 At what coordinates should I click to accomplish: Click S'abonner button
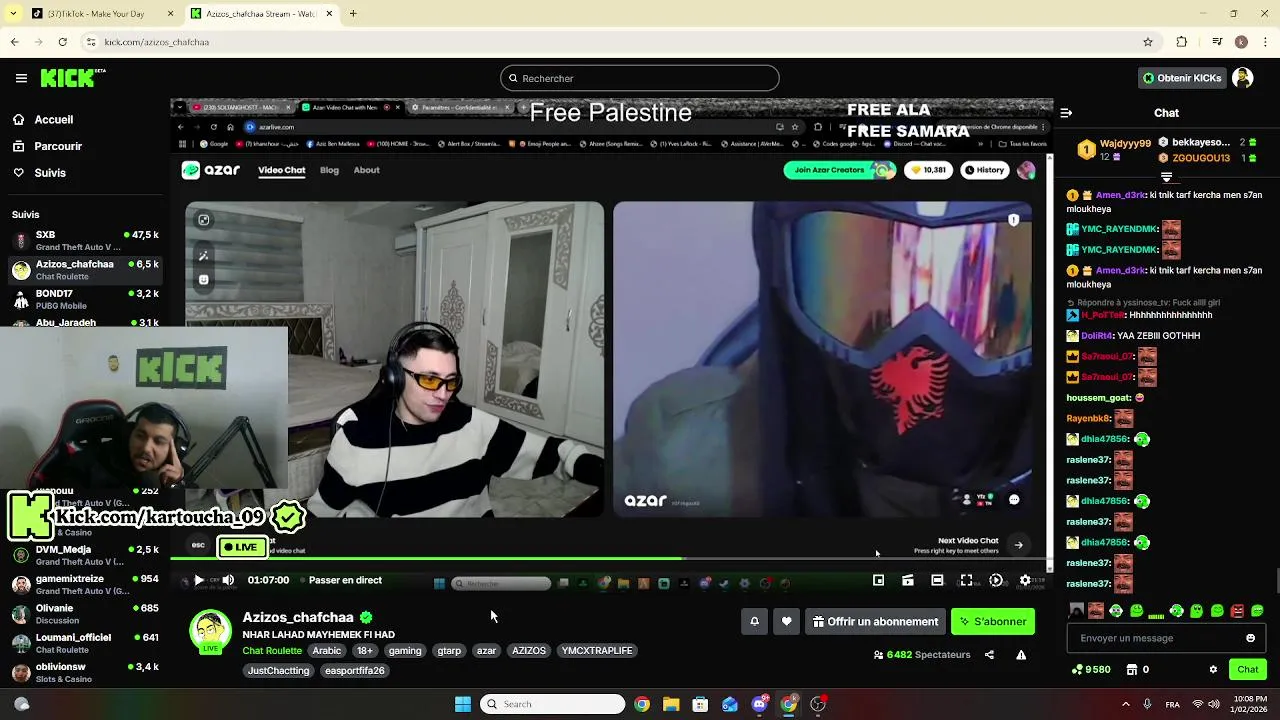(993, 621)
